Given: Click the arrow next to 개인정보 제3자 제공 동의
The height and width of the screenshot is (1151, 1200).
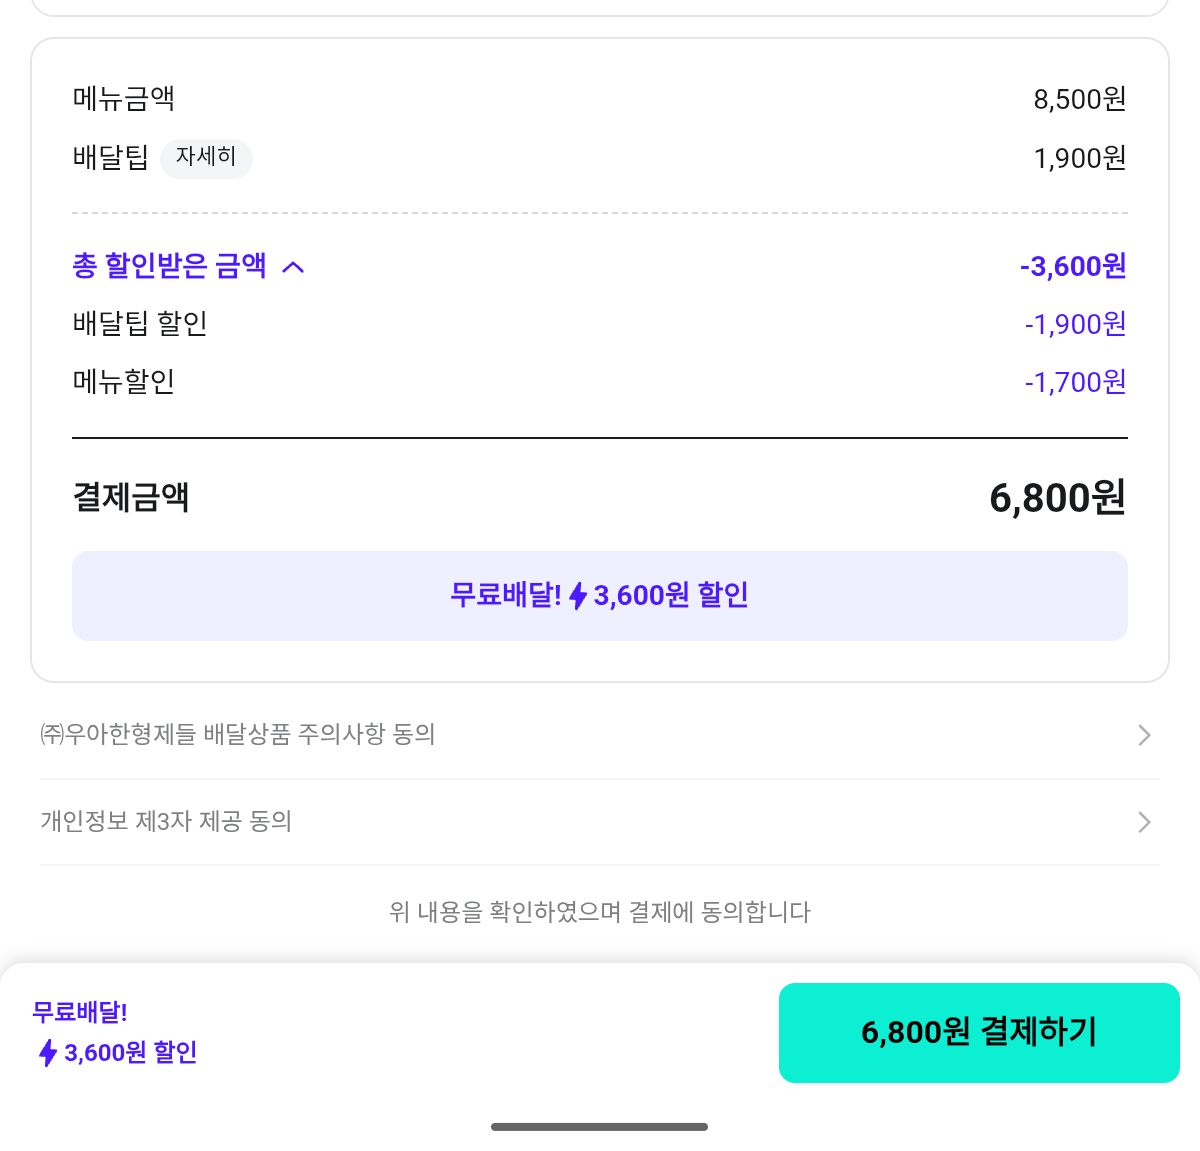Looking at the screenshot, I should coord(1144,823).
